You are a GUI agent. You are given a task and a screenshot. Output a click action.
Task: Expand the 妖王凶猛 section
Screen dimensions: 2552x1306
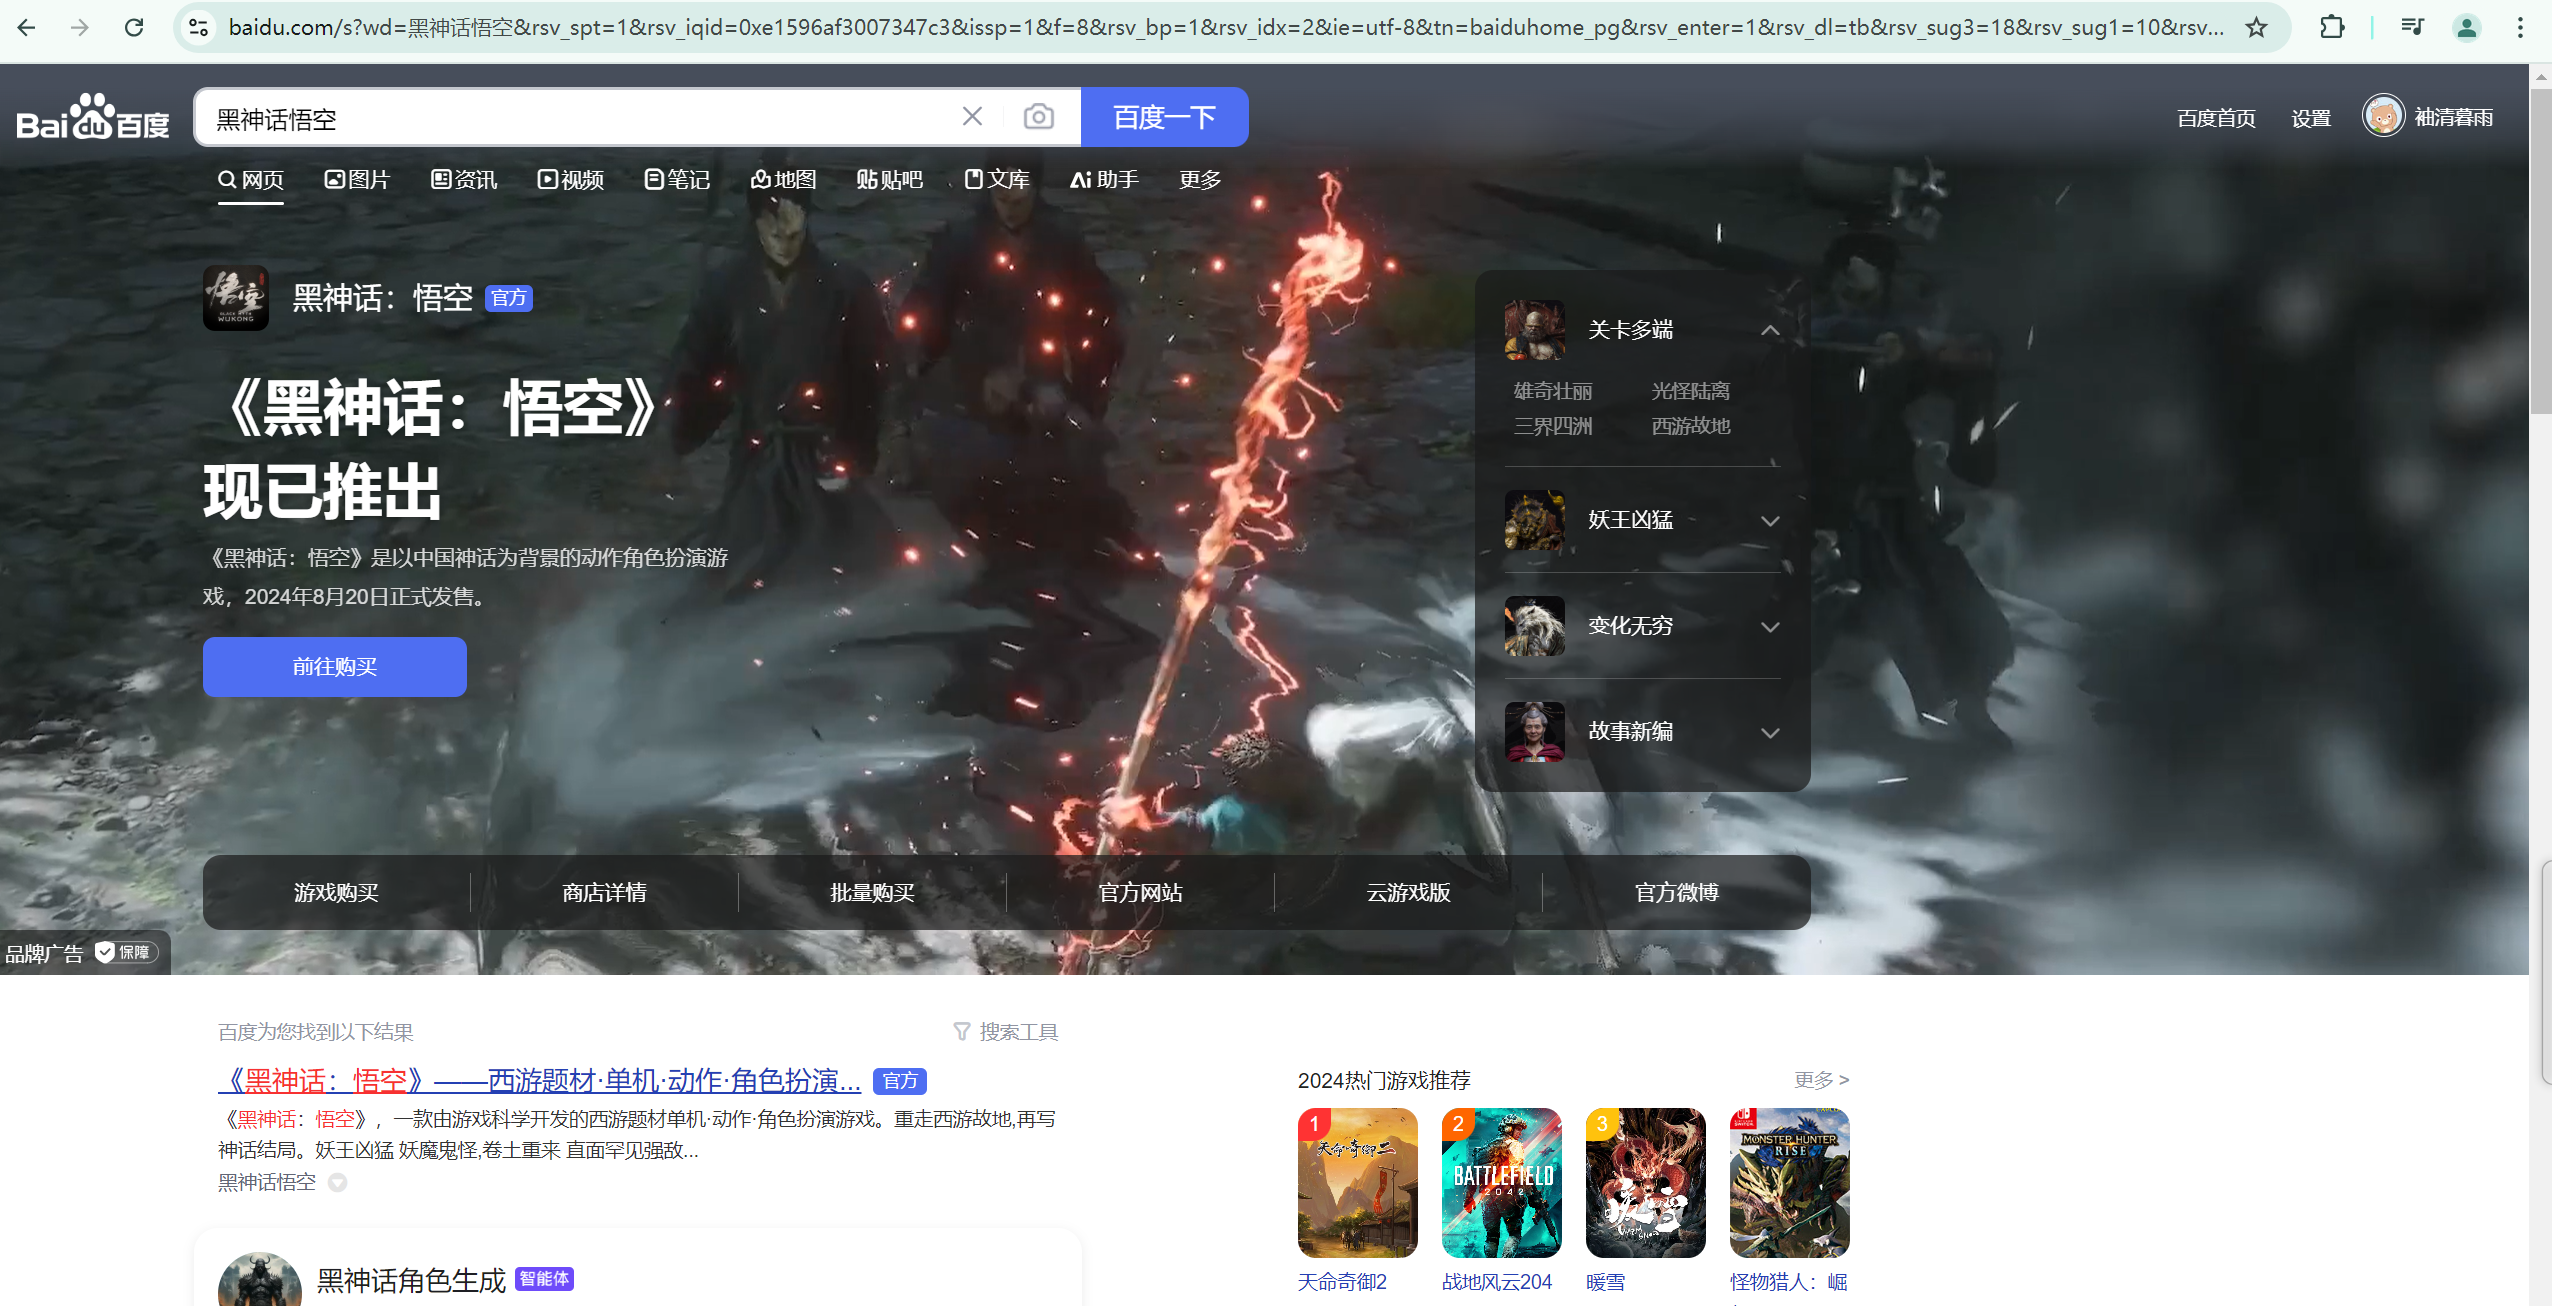(x=1769, y=520)
